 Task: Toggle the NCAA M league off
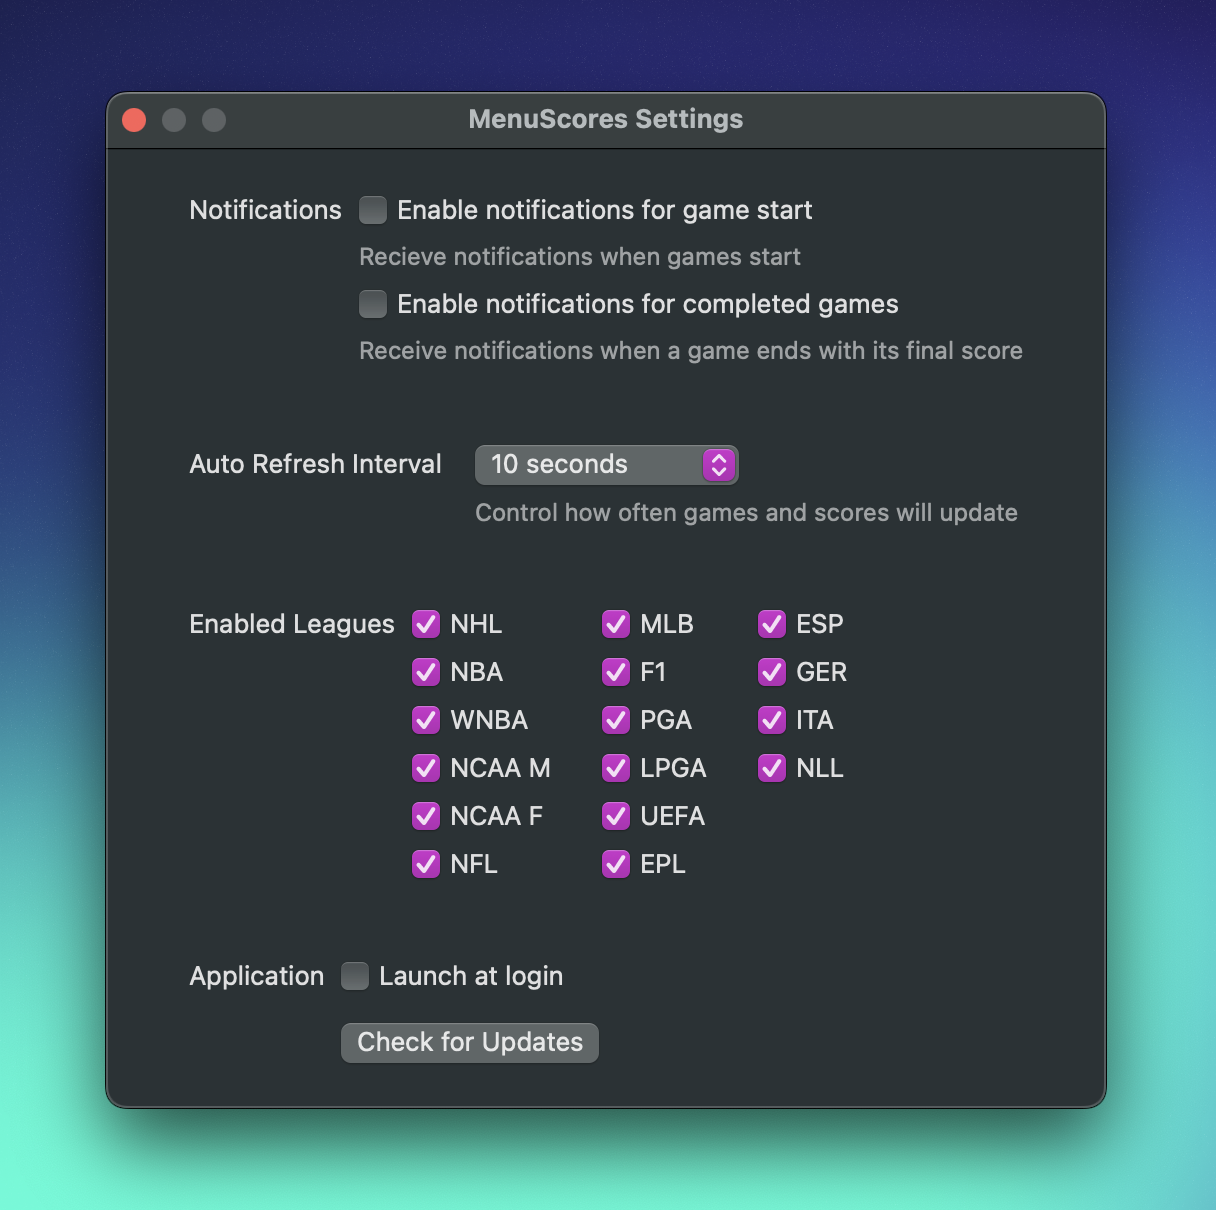(426, 768)
